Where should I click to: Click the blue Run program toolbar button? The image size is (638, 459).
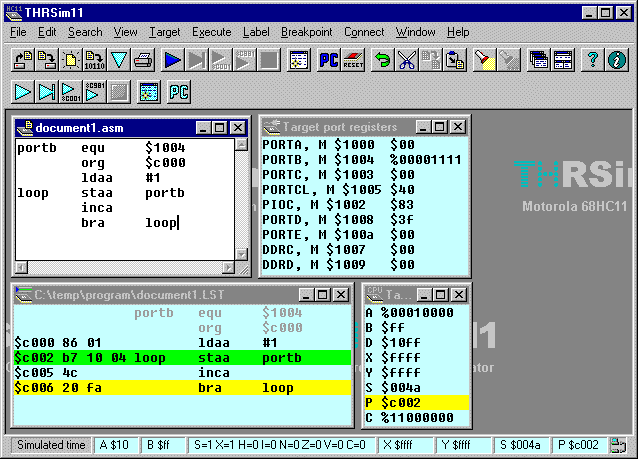172,59
